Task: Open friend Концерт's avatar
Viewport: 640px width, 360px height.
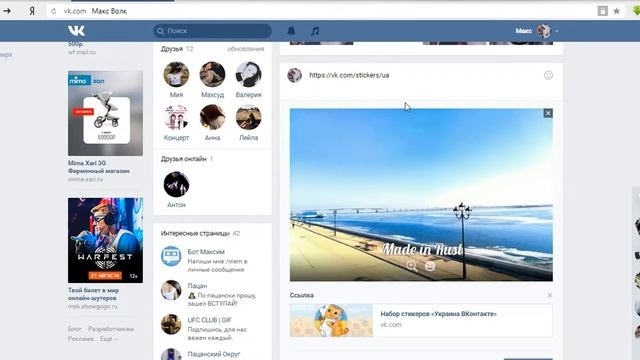Action: (x=176, y=117)
